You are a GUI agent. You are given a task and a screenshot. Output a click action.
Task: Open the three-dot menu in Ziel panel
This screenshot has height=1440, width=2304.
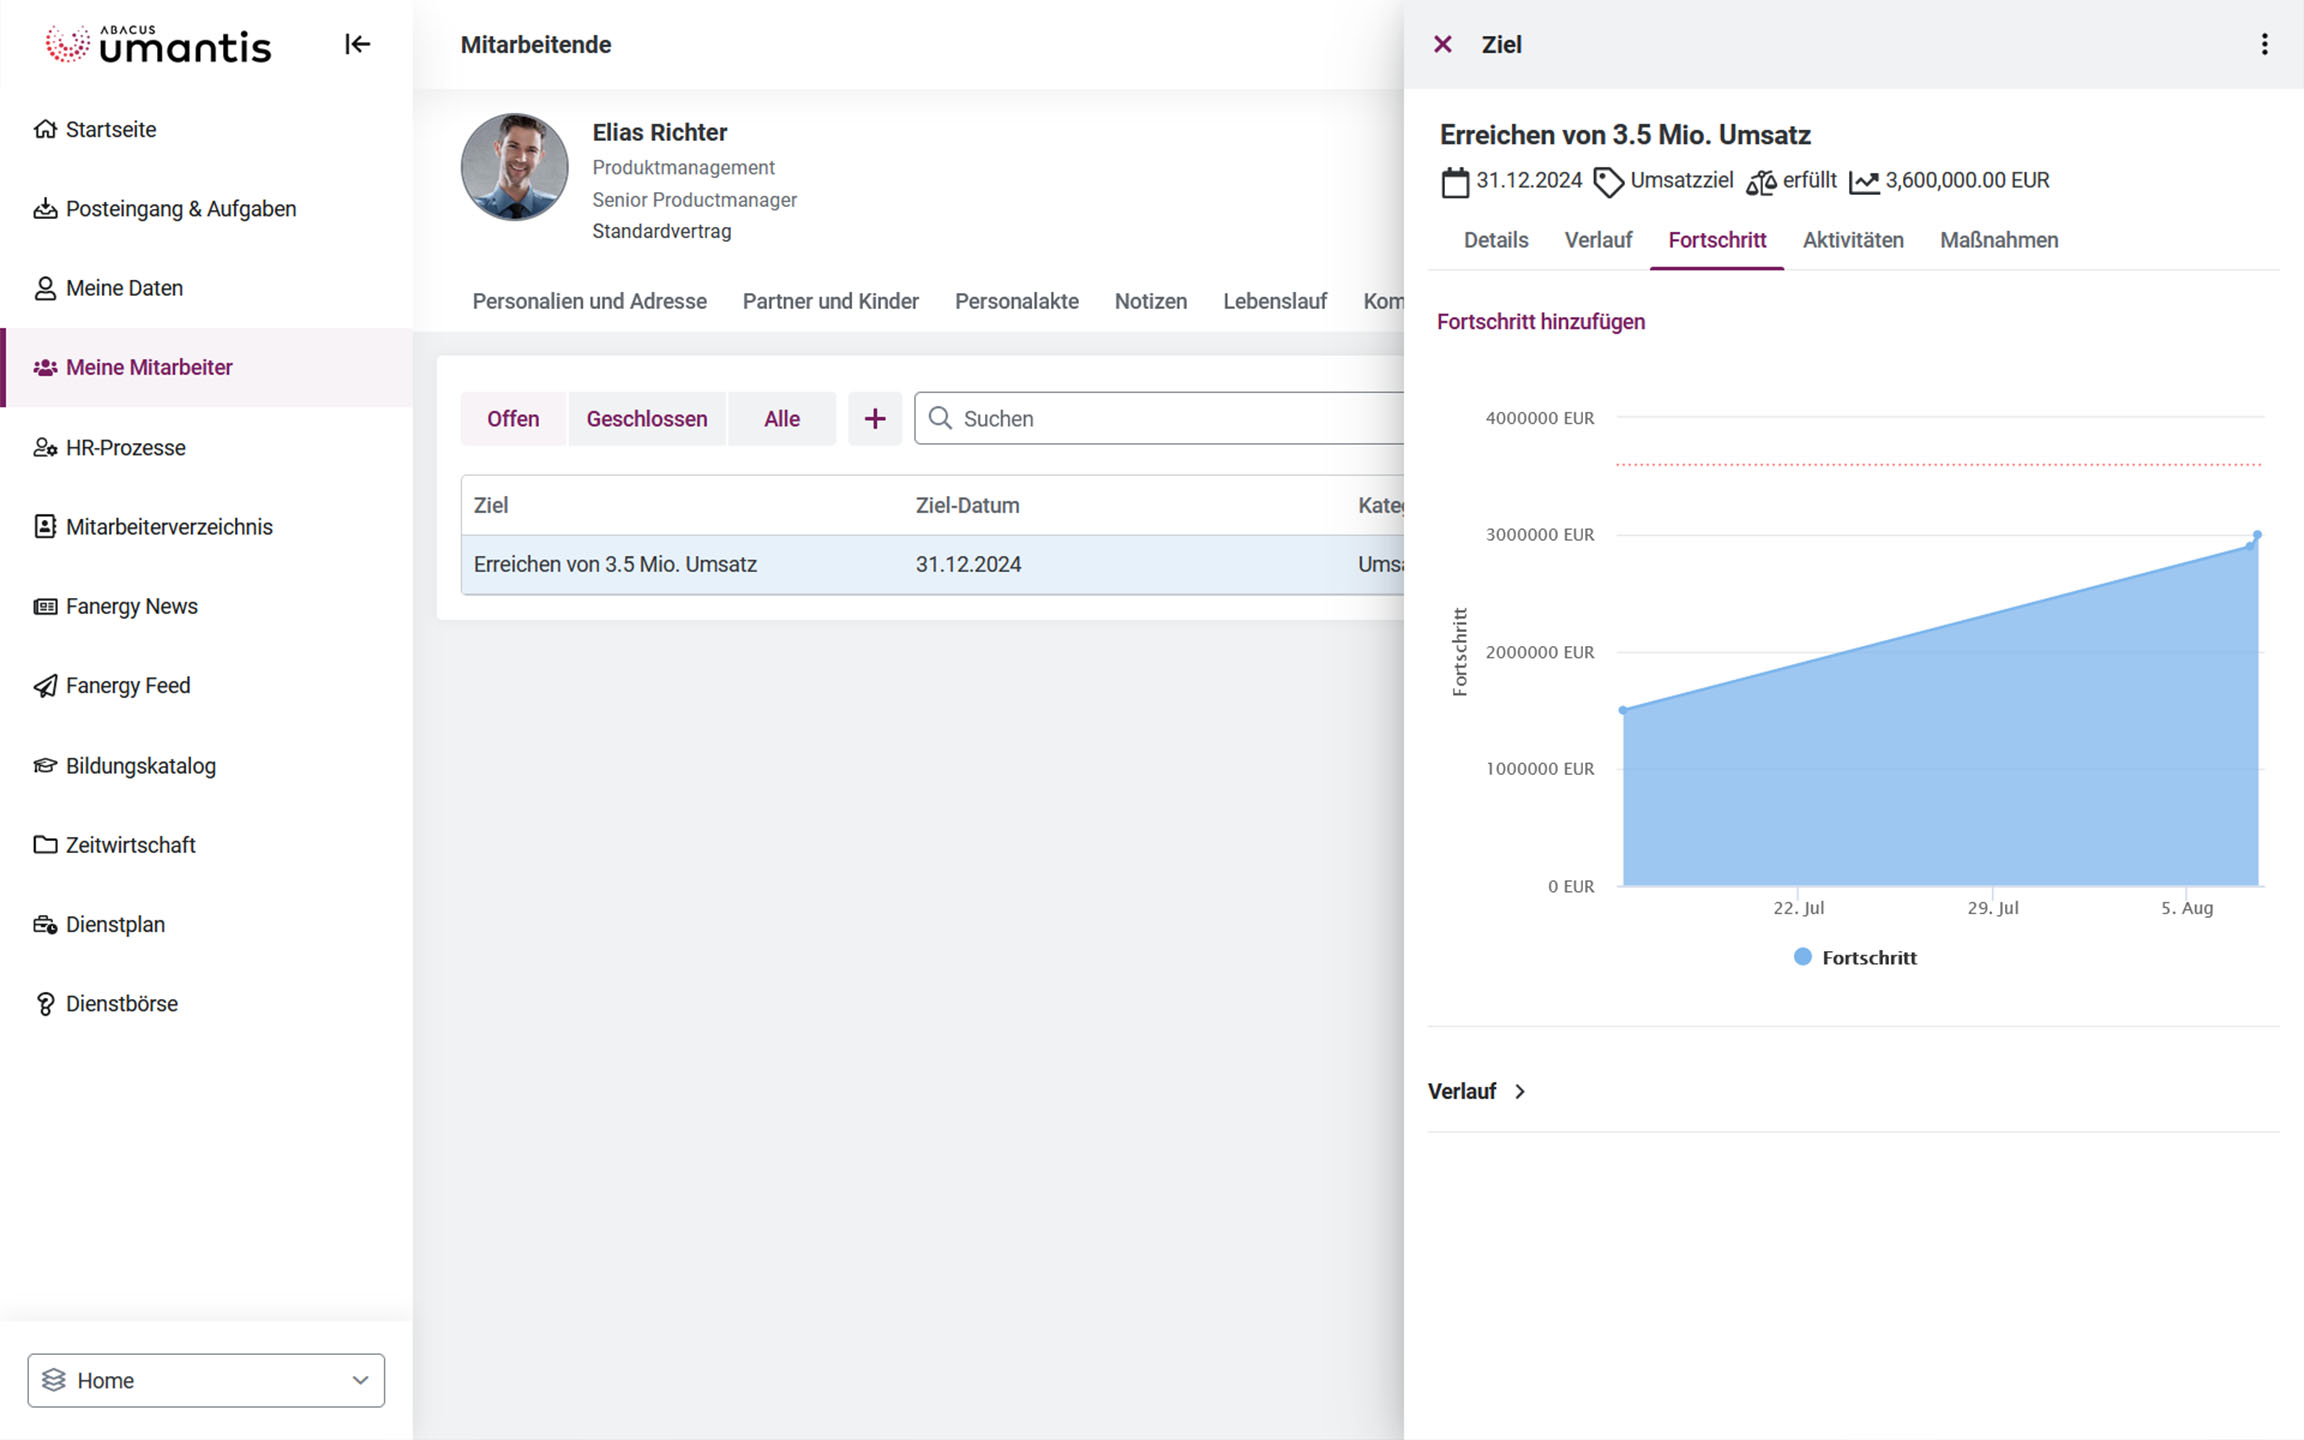[2264, 44]
